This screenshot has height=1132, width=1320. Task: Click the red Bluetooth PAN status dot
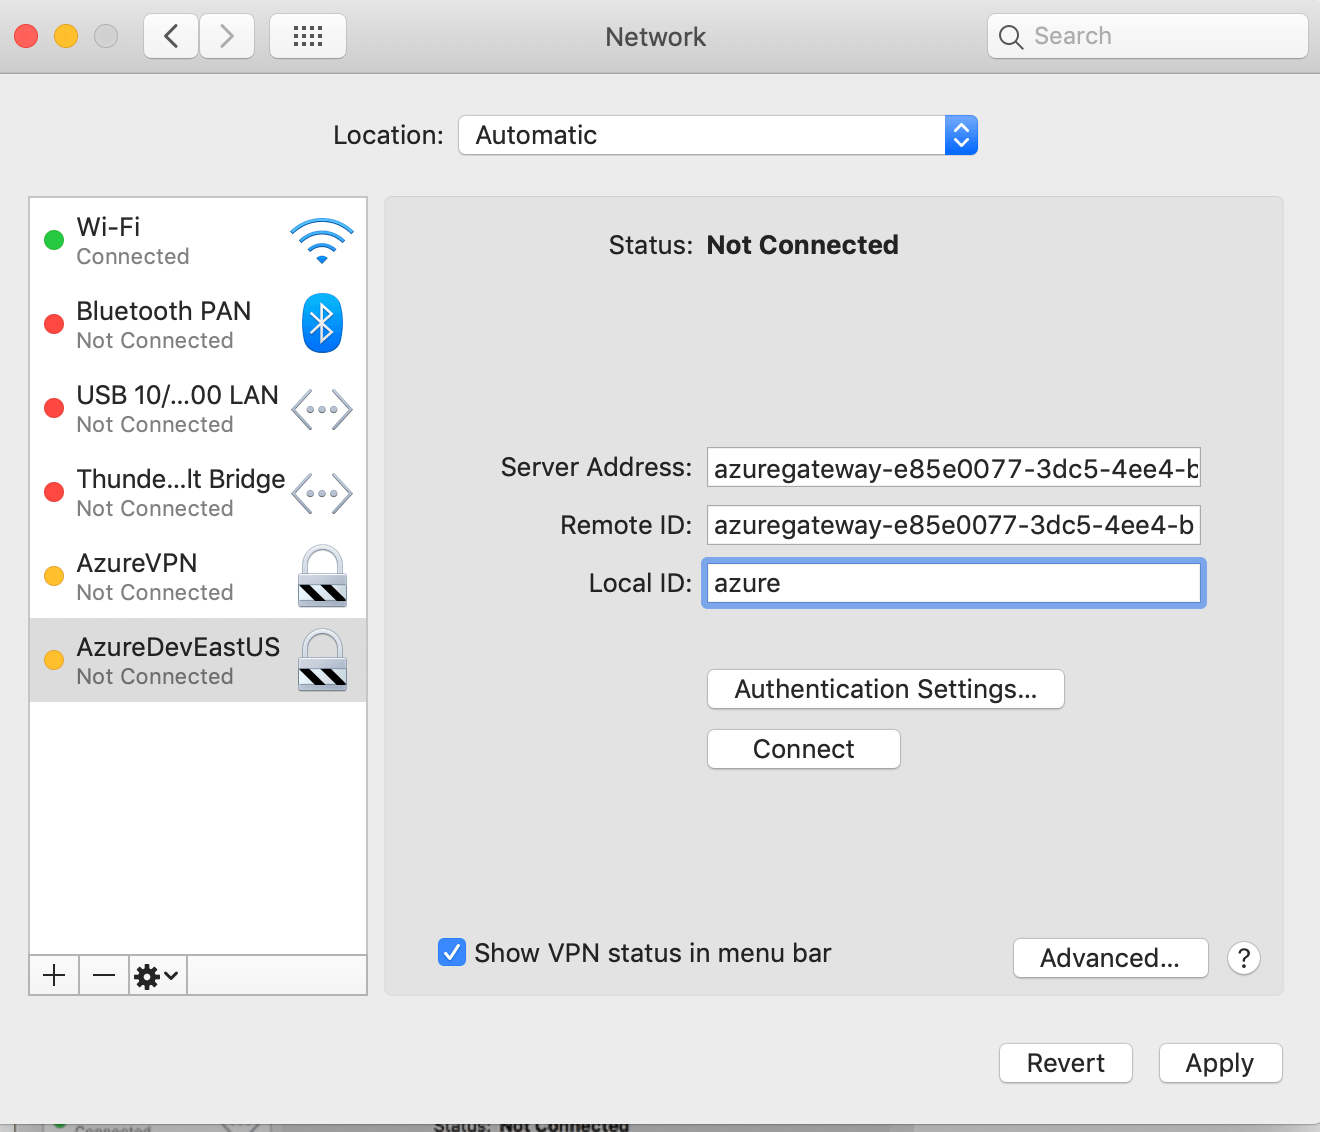pos(54,324)
